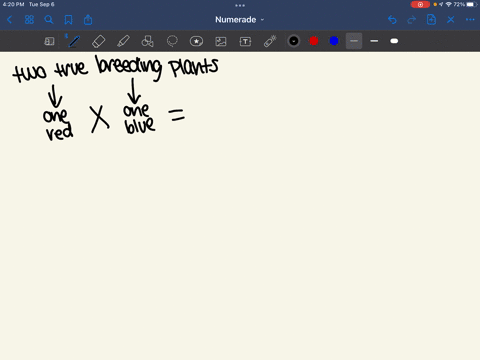Select the thickest stroke width
Screen dimensions: 480x360
[394, 41]
